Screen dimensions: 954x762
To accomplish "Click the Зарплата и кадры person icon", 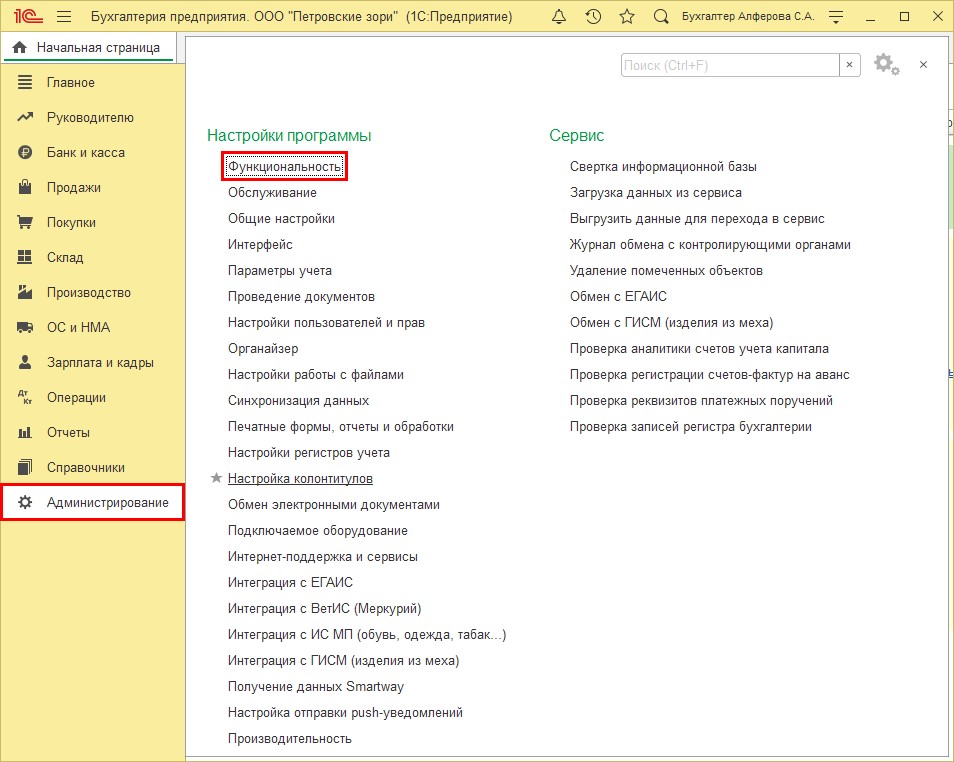I will click(x=25, y=362).
